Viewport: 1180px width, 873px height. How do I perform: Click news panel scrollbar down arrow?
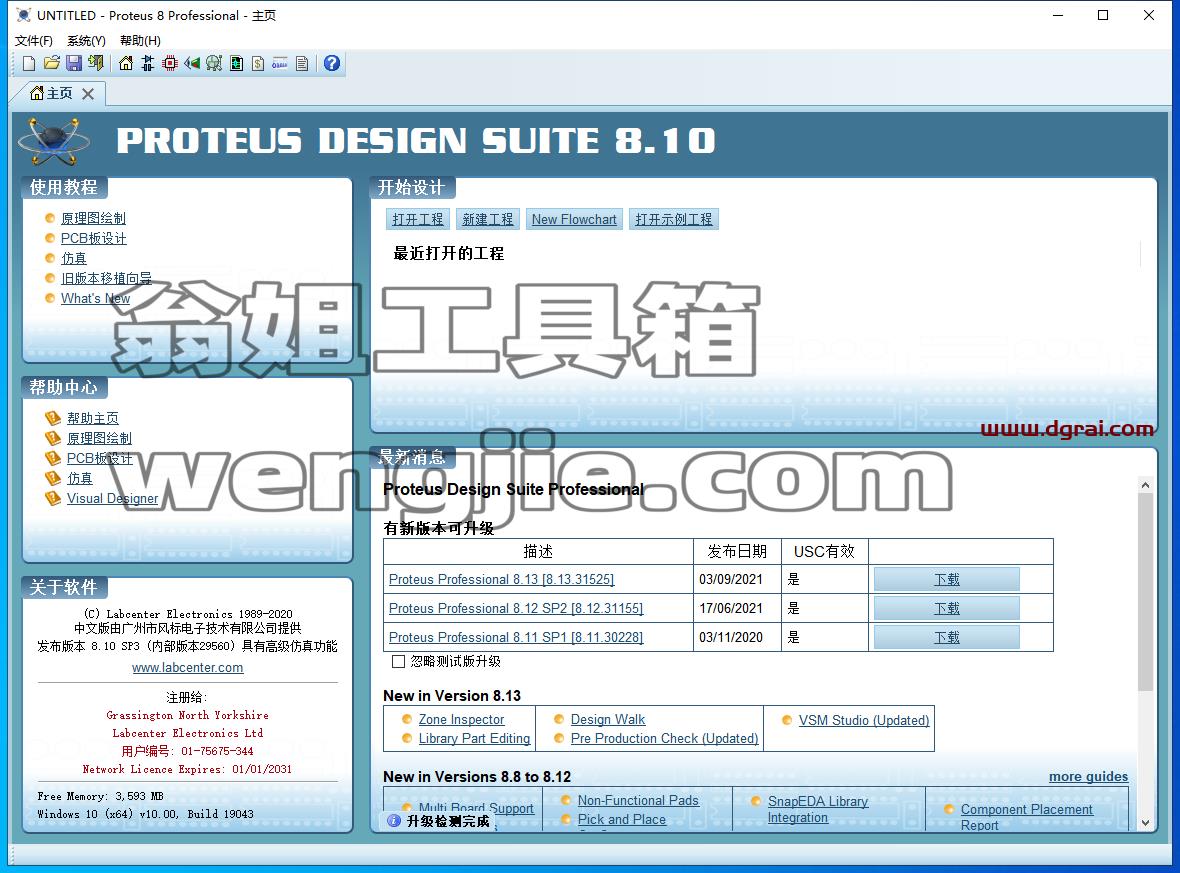[x=1145, y=823]
